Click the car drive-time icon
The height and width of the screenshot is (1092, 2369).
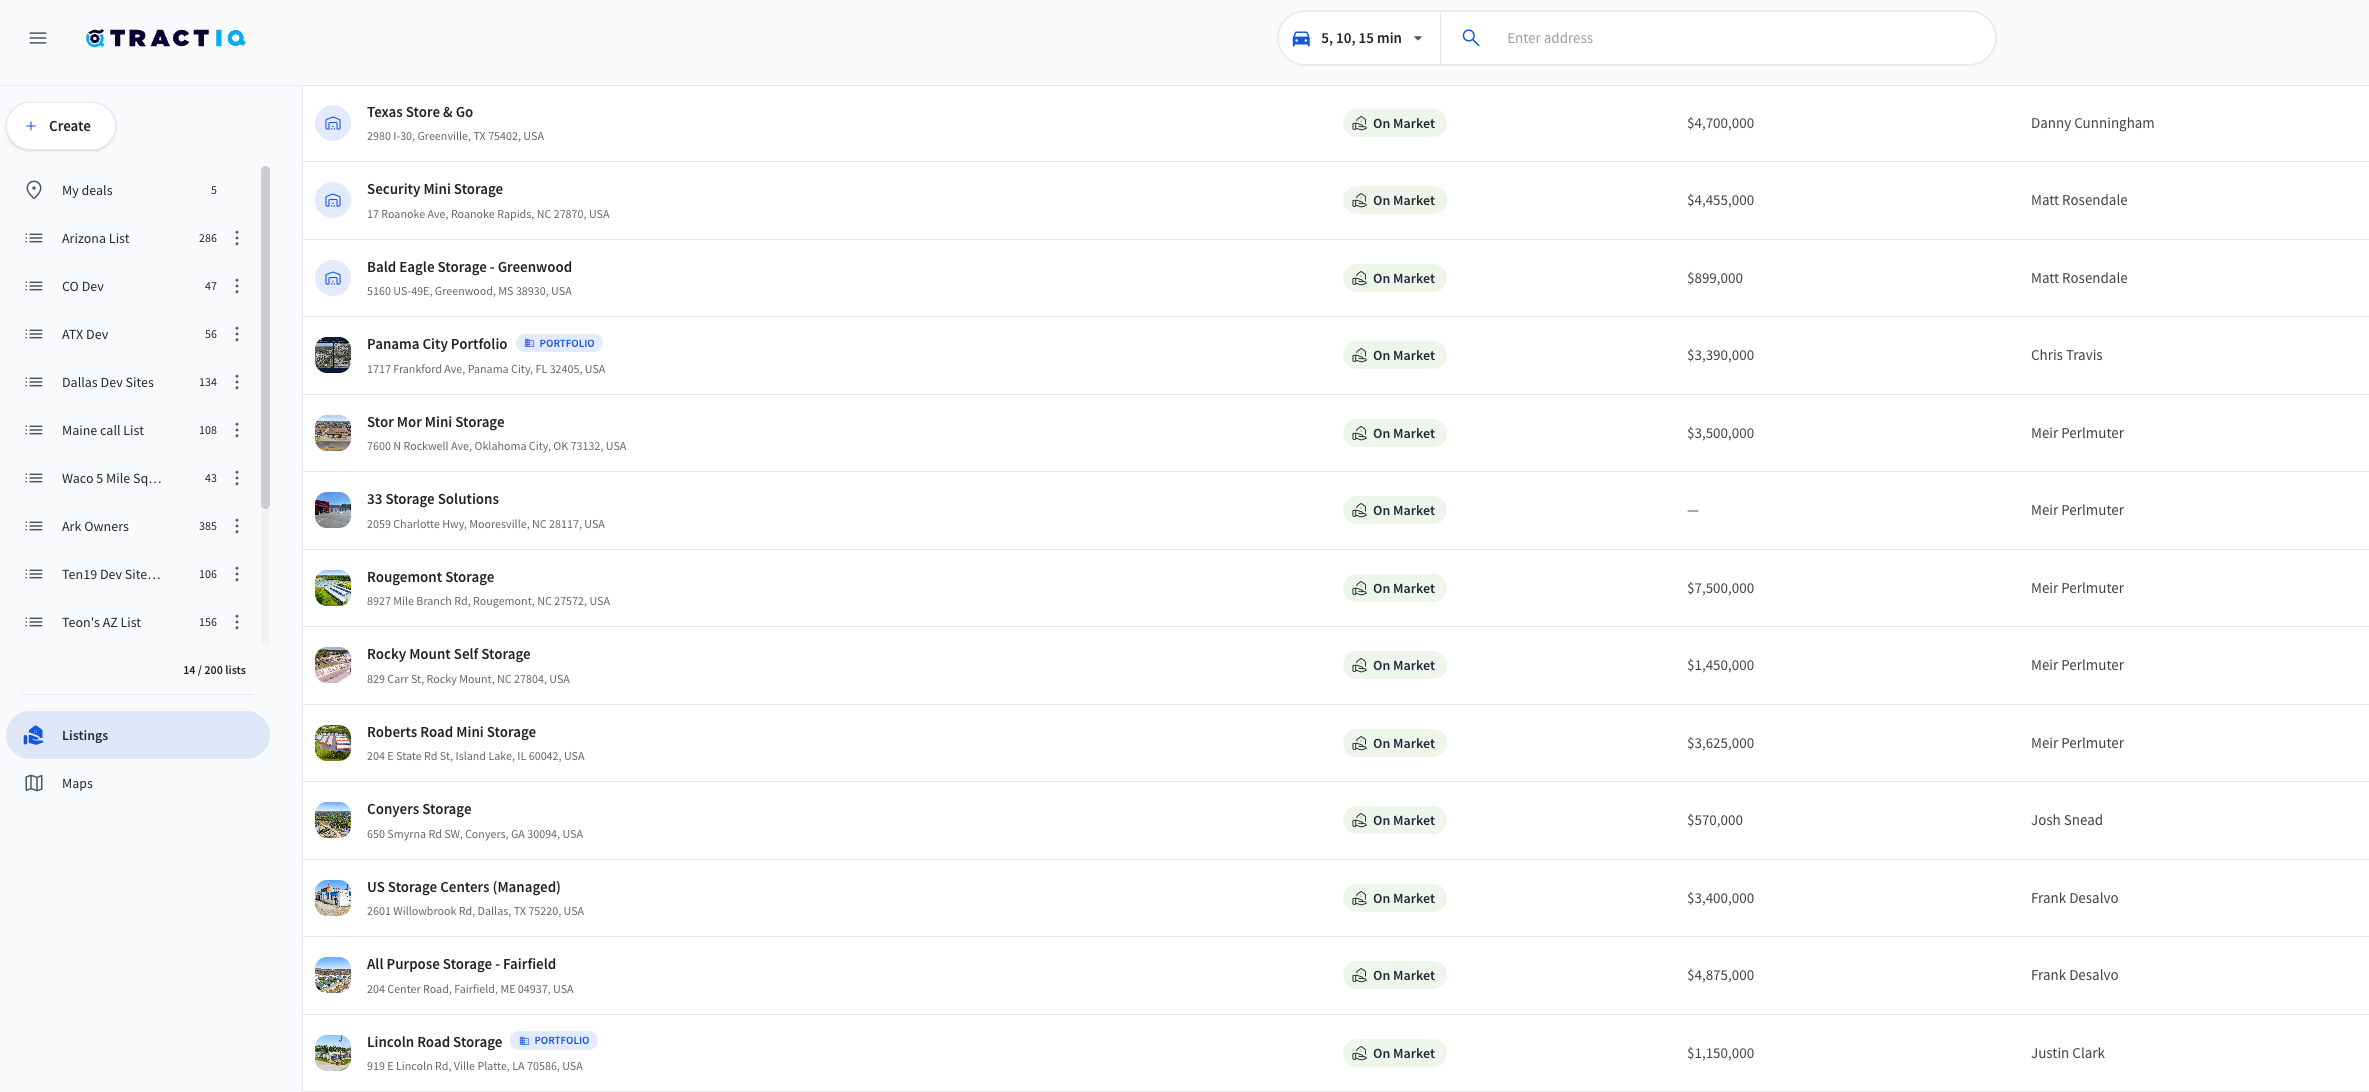pos(1301,38)
